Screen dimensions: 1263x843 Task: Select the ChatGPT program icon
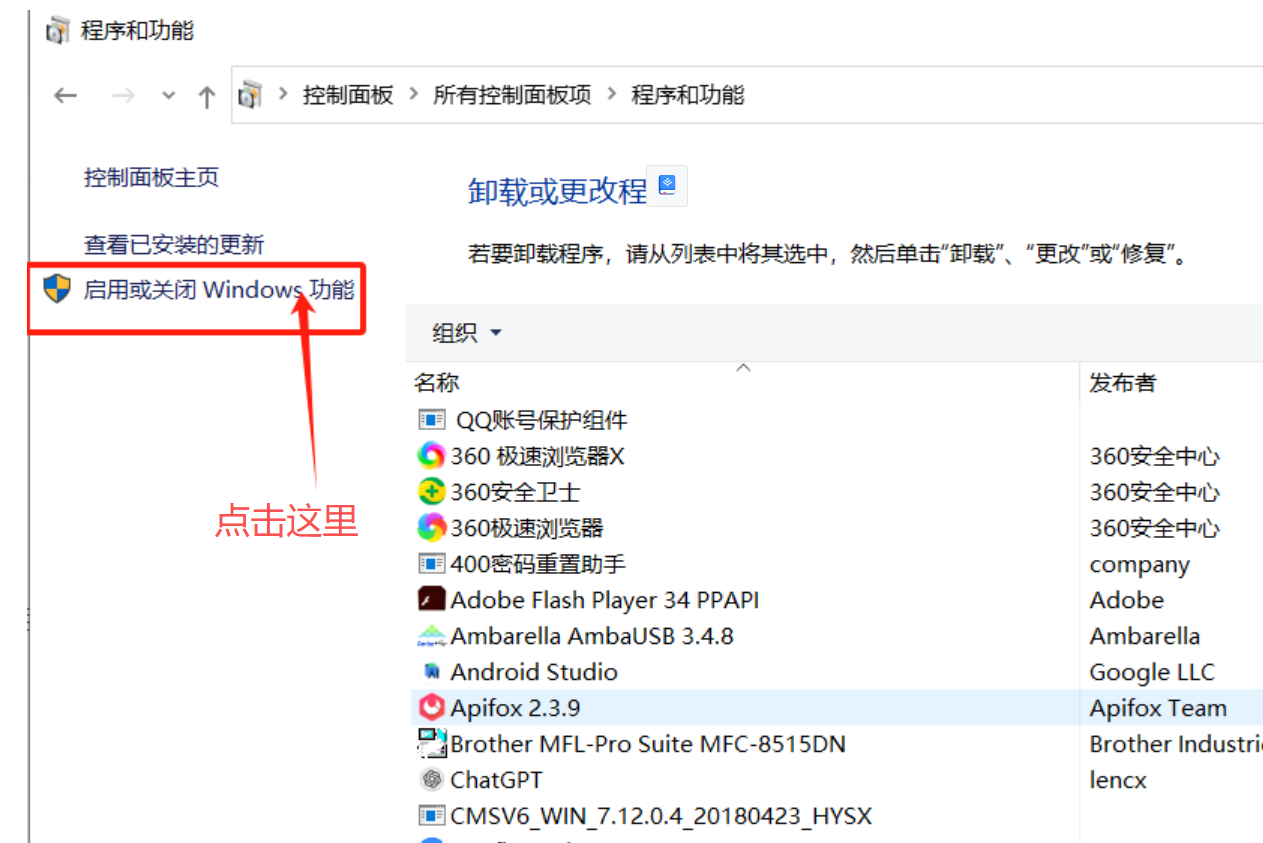(431, 780)
